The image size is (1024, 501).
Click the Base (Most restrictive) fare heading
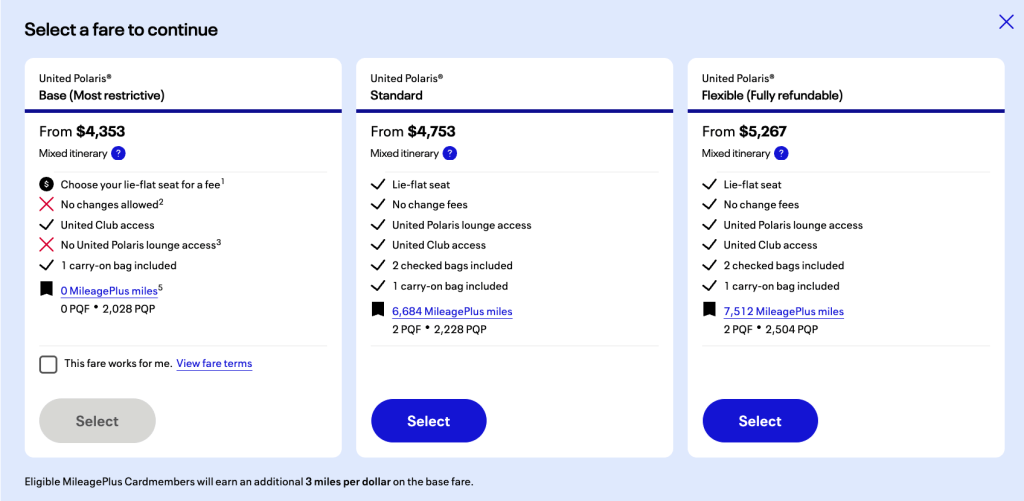(x=102, y=95)
